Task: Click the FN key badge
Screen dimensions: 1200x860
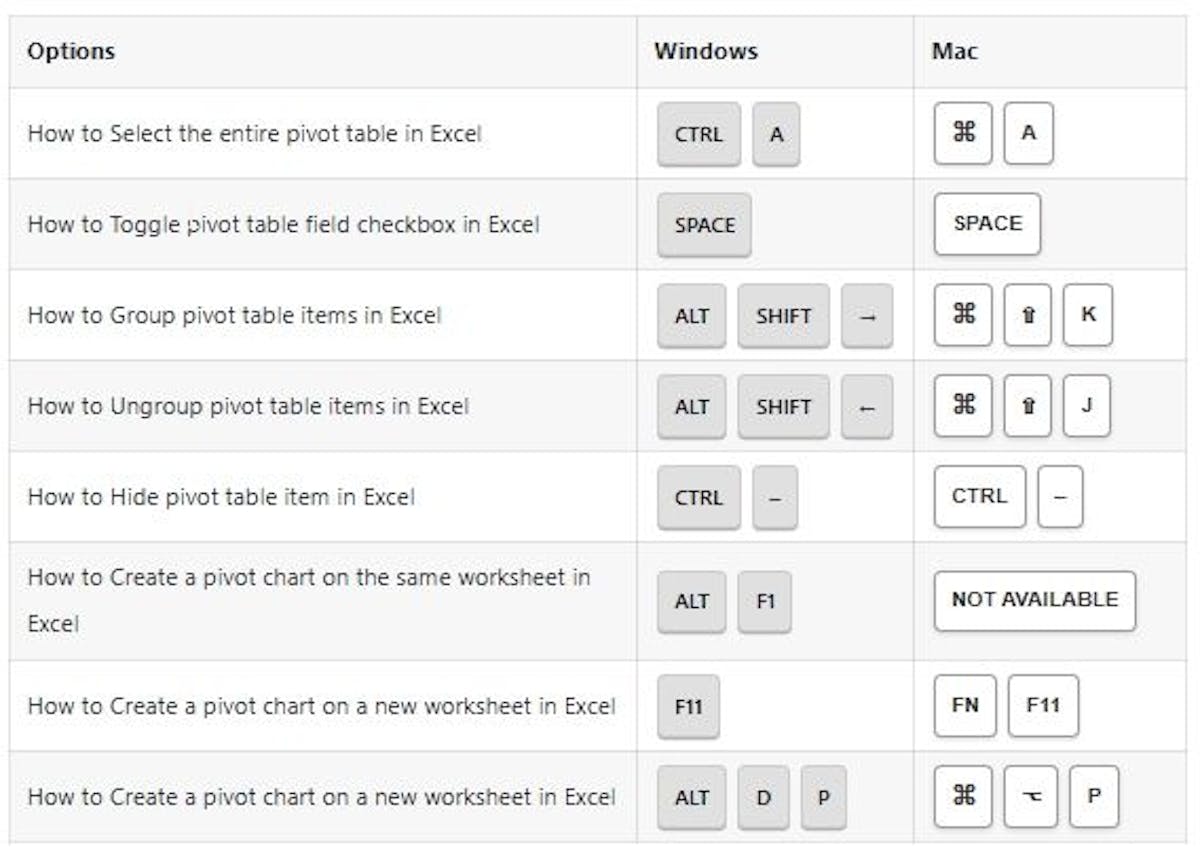Action: 965,705
